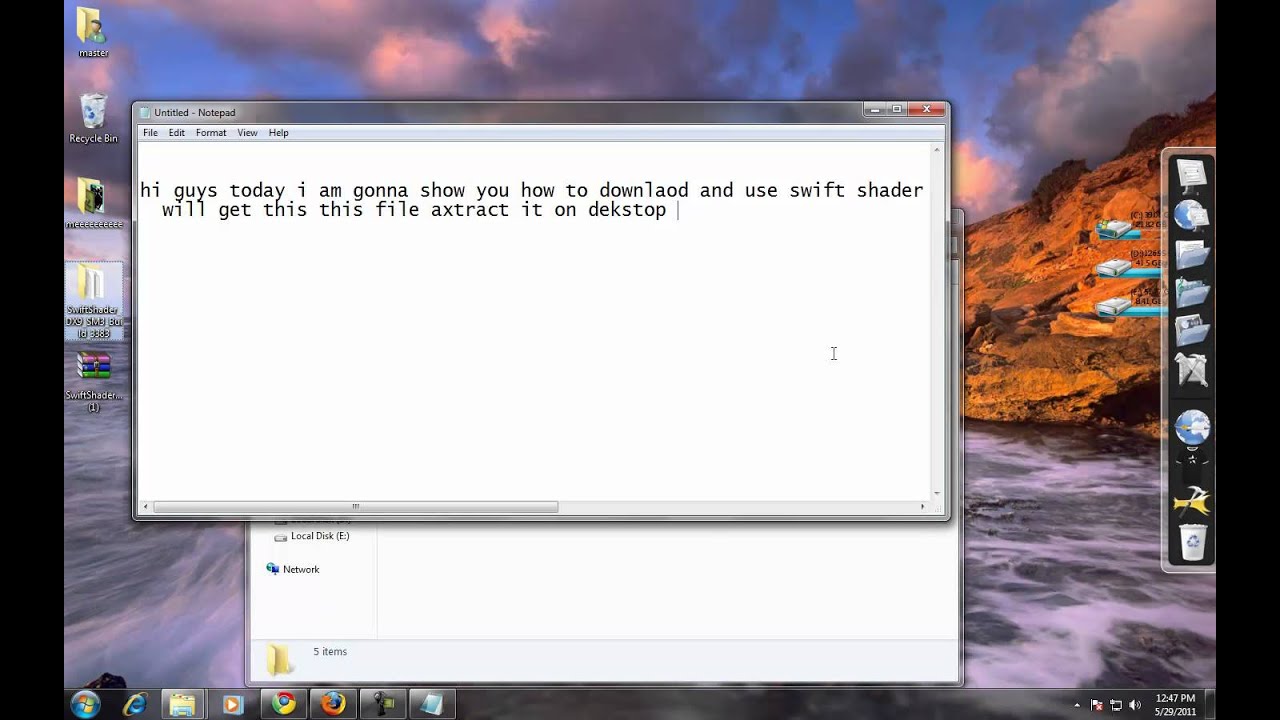Switch to the Notepad taskbar button

(432, 705)
